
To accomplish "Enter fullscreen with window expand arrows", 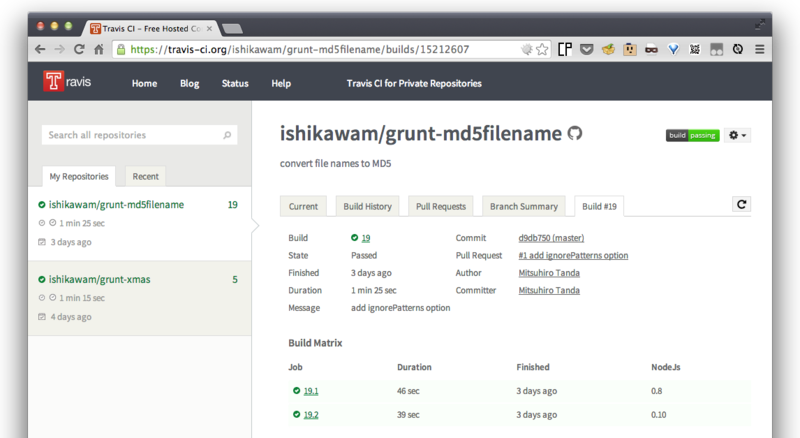I will [760, 24].
